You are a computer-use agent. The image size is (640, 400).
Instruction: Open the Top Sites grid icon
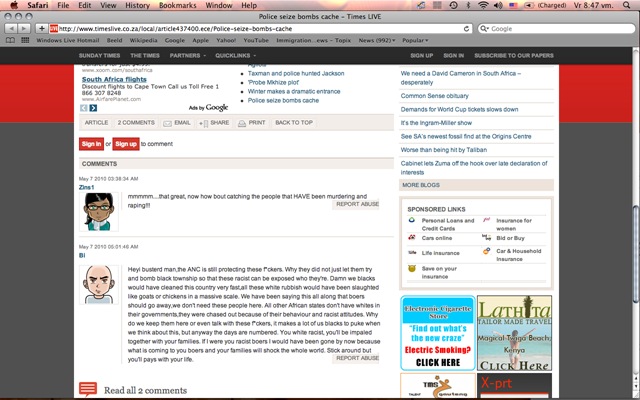coord(25,40)
